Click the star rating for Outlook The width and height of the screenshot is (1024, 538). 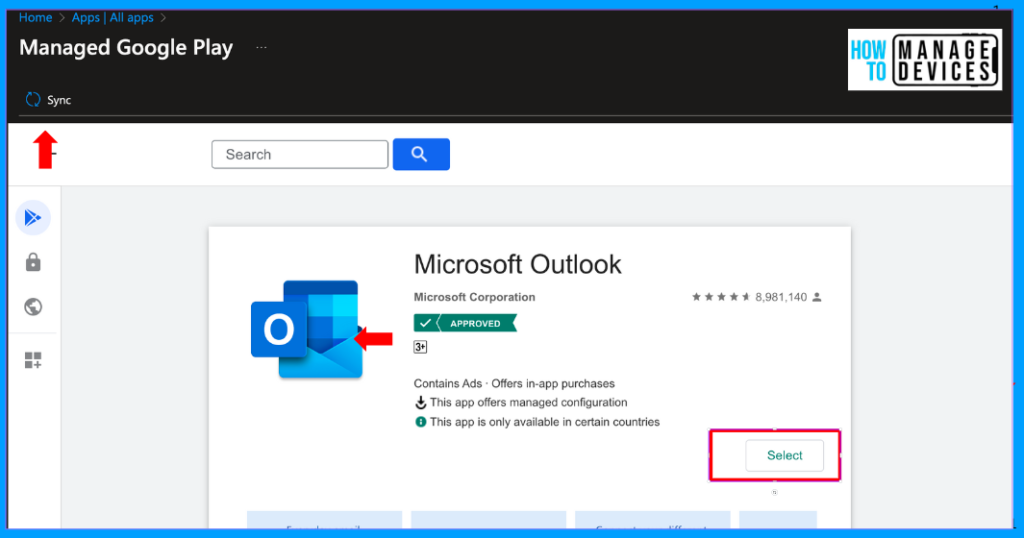[721, 297]
